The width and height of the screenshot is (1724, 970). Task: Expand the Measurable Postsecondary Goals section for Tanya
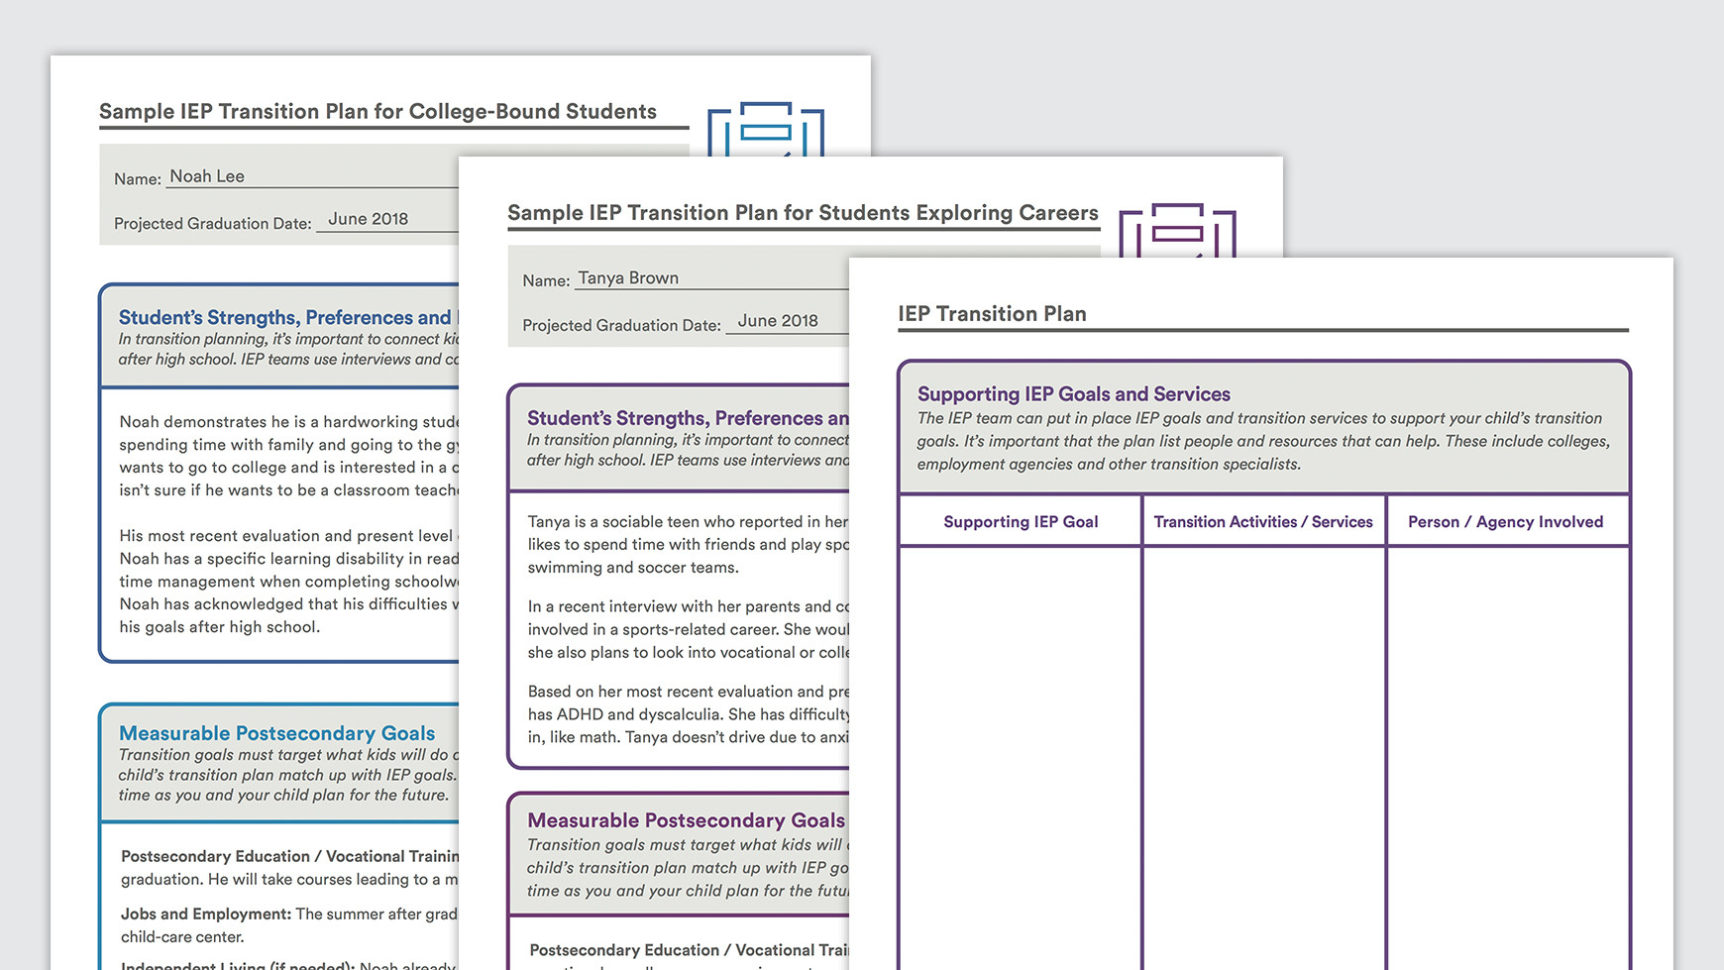click(x=685, y=820)
